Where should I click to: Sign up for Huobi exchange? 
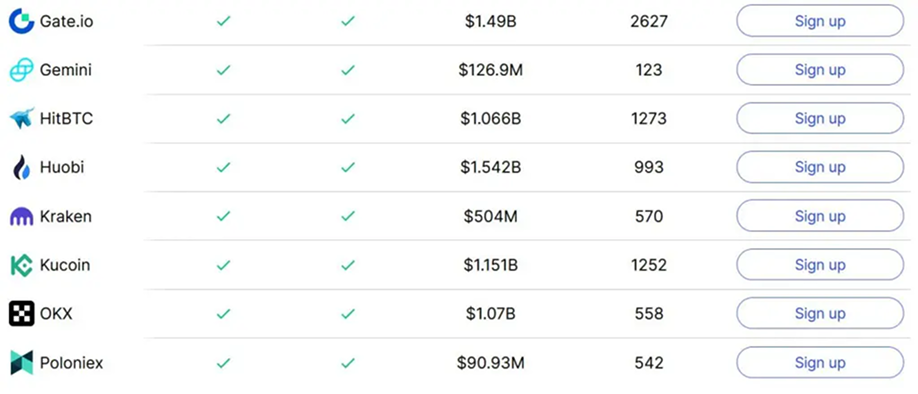820,167
